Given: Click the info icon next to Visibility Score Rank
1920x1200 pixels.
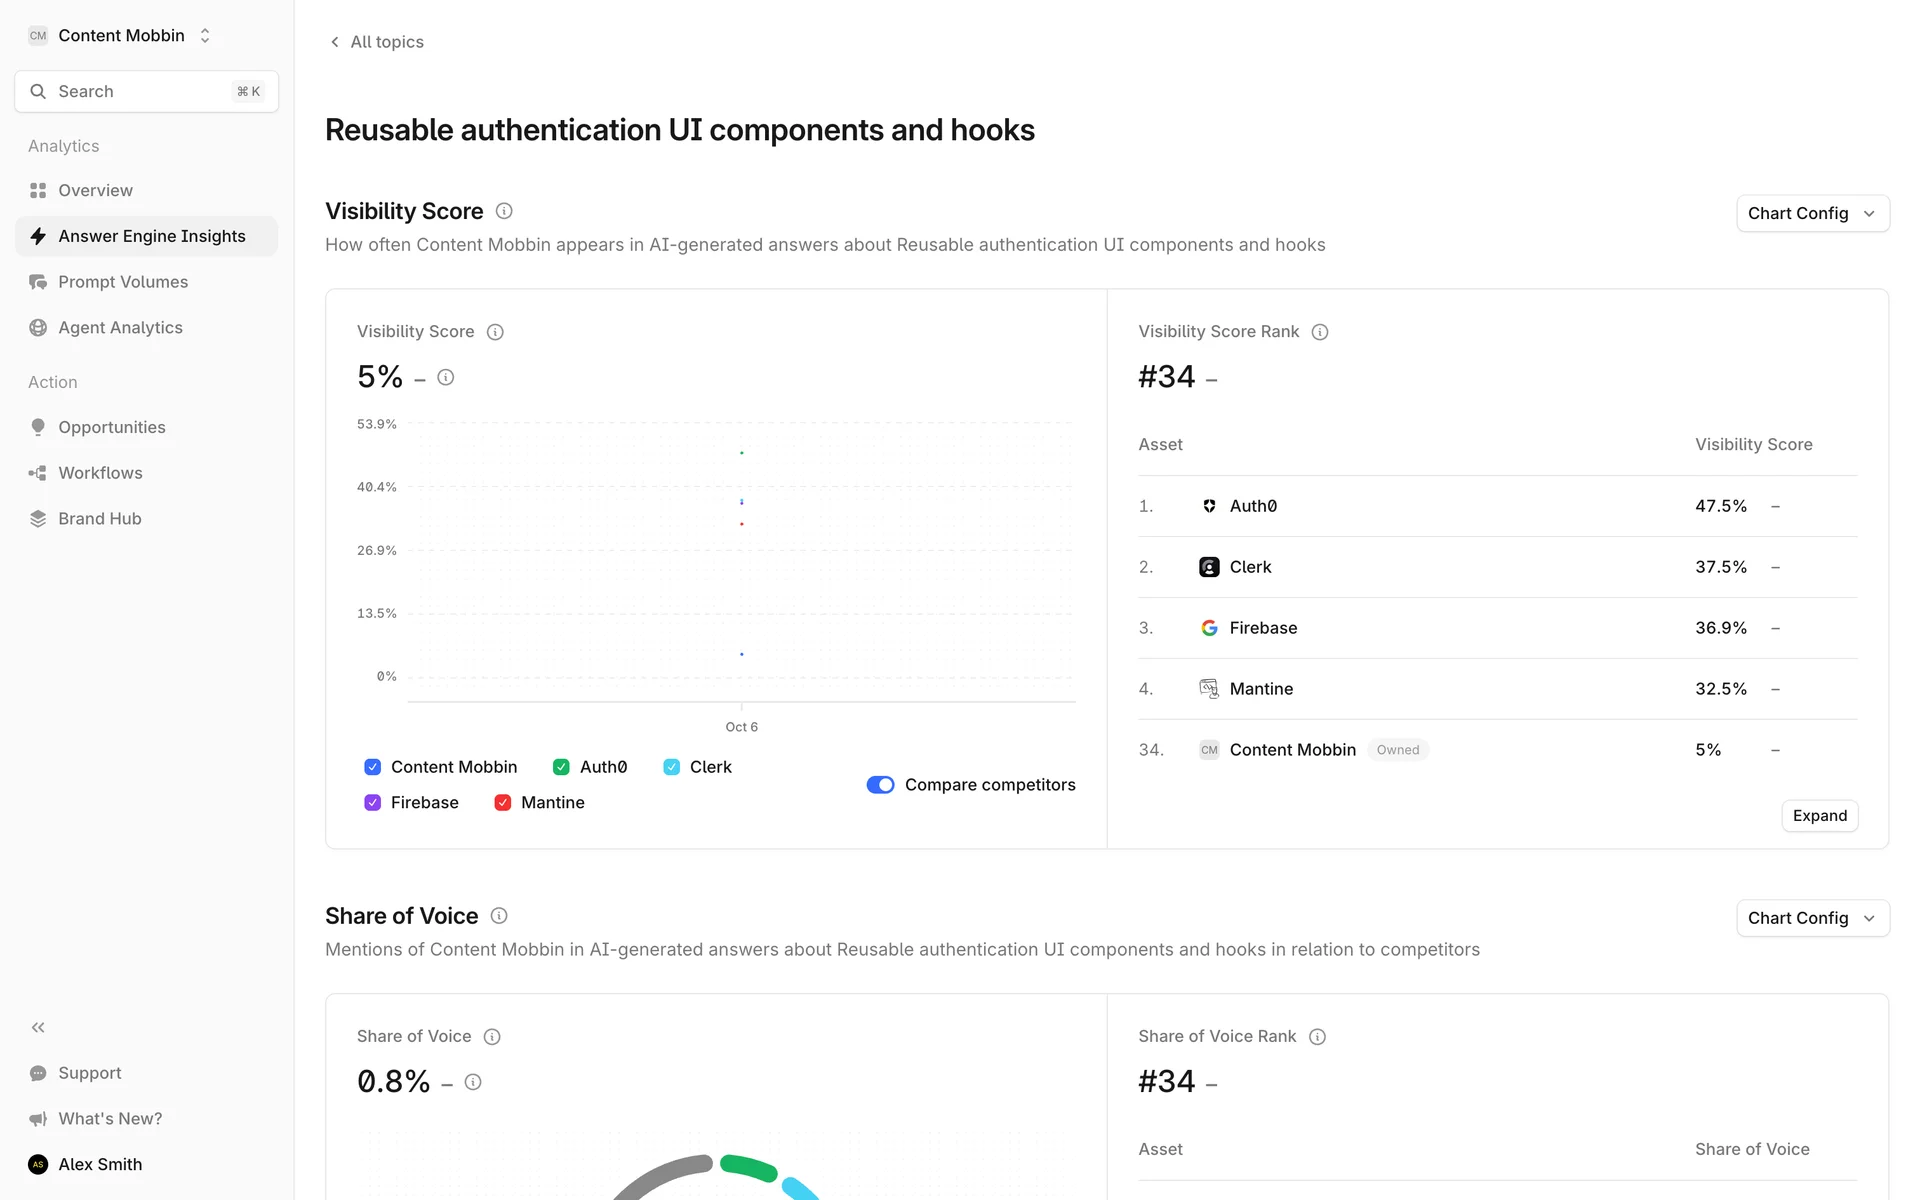Looking at the screenshot, I should pyautogui.click(x=1320, y=332).
